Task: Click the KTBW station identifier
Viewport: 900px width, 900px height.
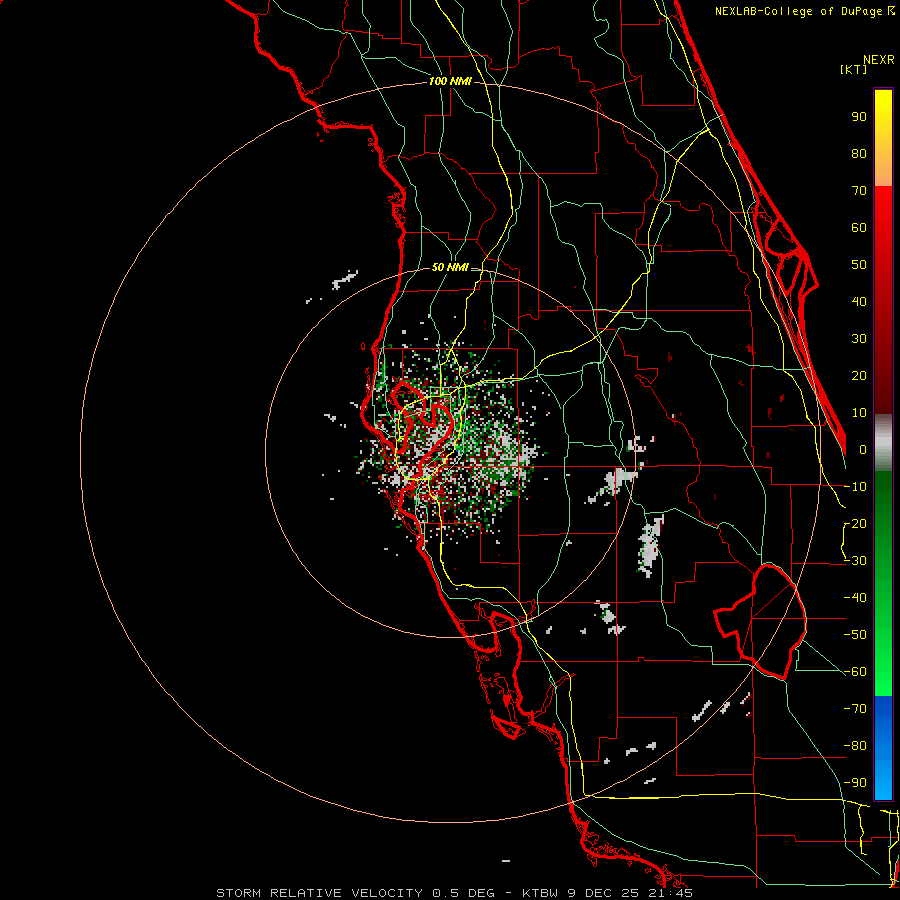Action: (542, 893)
